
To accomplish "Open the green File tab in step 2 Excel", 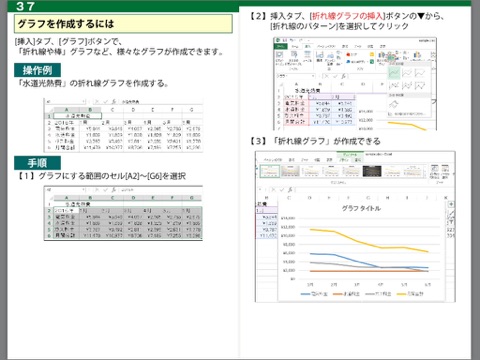I will click(x=281, y=47).
